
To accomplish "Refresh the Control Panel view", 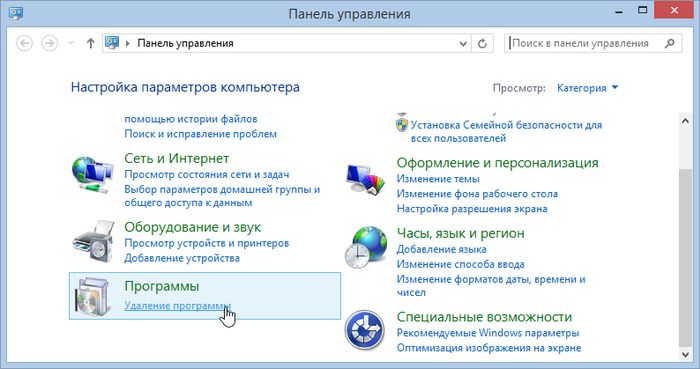I will pyautogui.click(x=482, y=44).
